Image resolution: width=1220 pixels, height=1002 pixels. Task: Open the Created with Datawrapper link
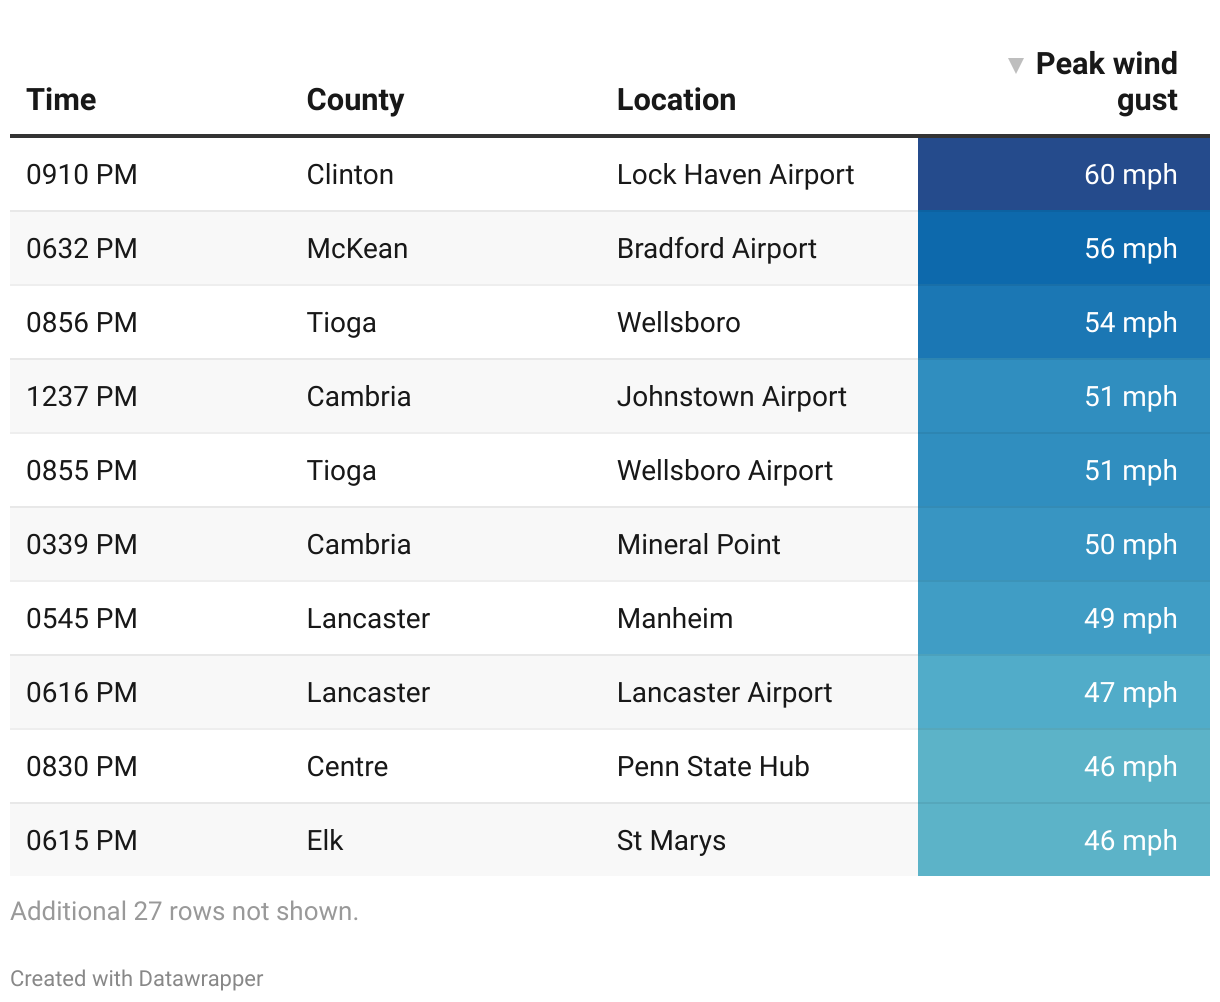137,978
